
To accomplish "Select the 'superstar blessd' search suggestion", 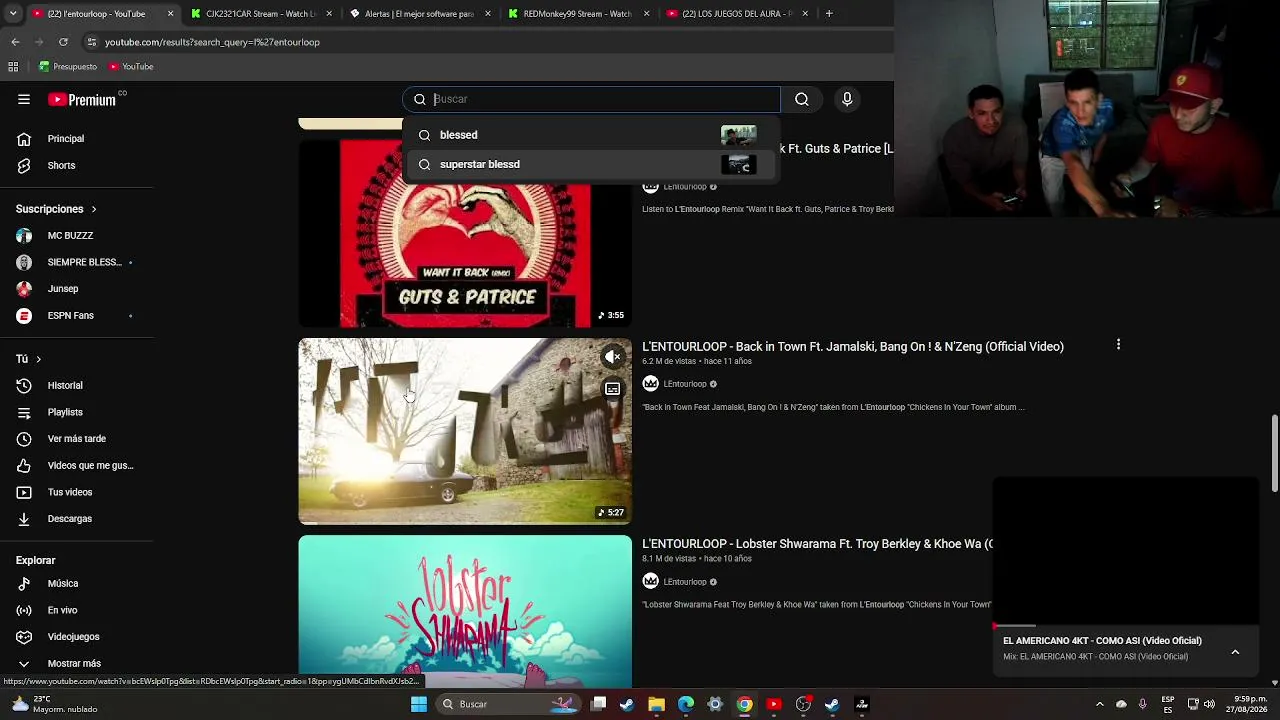I will tap(591, 164).
